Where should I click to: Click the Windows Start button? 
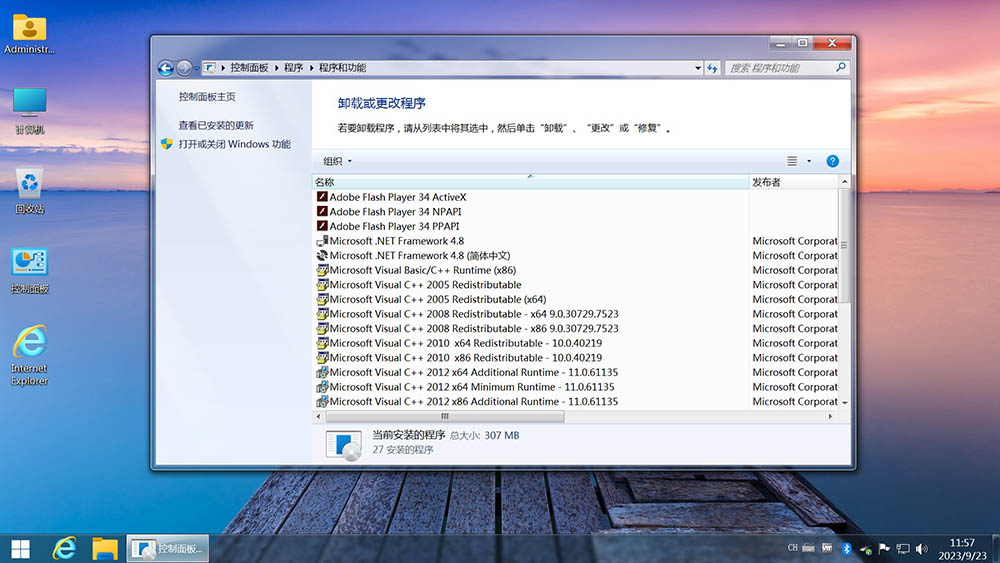(x=20, y=547)
